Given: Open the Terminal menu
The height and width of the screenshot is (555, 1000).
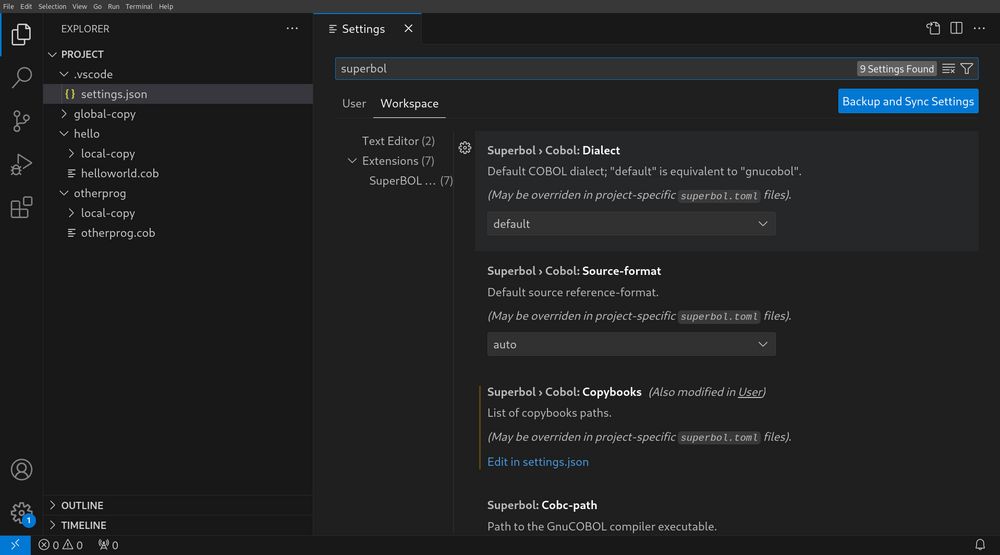Looking at the screenshot, I should click(138, 6).
